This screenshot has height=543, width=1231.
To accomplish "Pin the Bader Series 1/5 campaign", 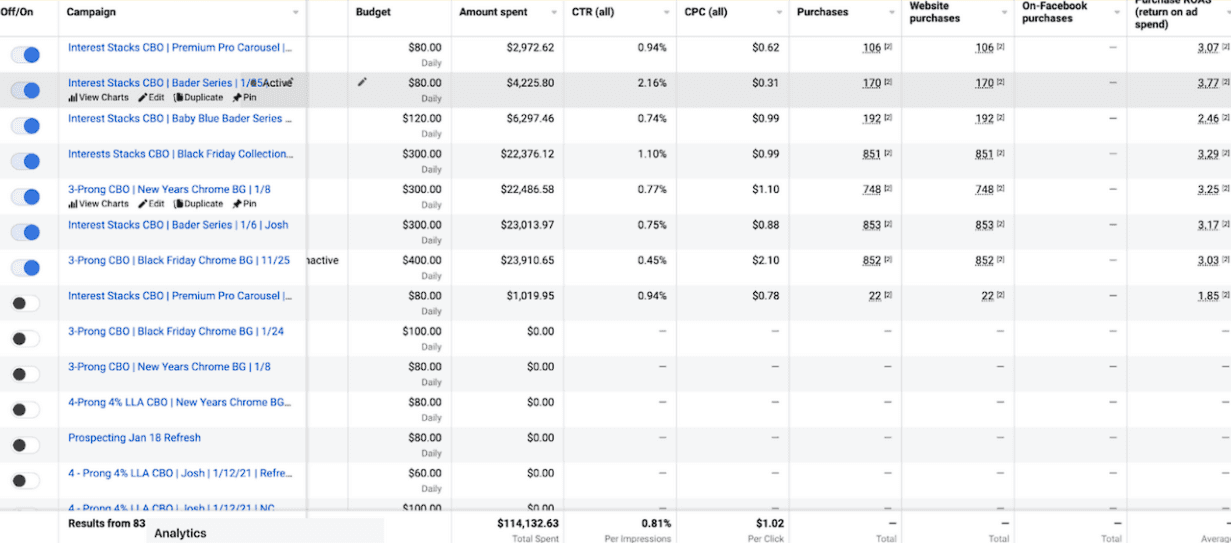I will point(244,98).
